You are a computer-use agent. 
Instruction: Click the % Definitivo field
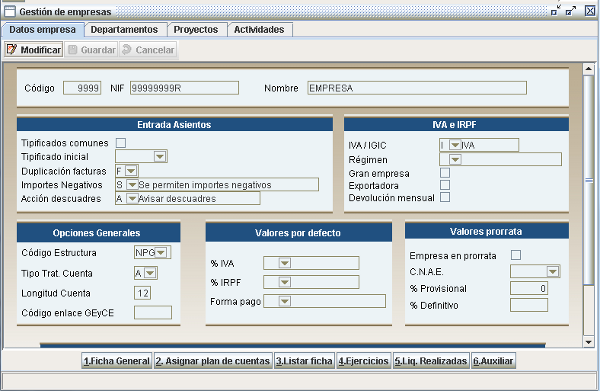[x=529, y=305]
